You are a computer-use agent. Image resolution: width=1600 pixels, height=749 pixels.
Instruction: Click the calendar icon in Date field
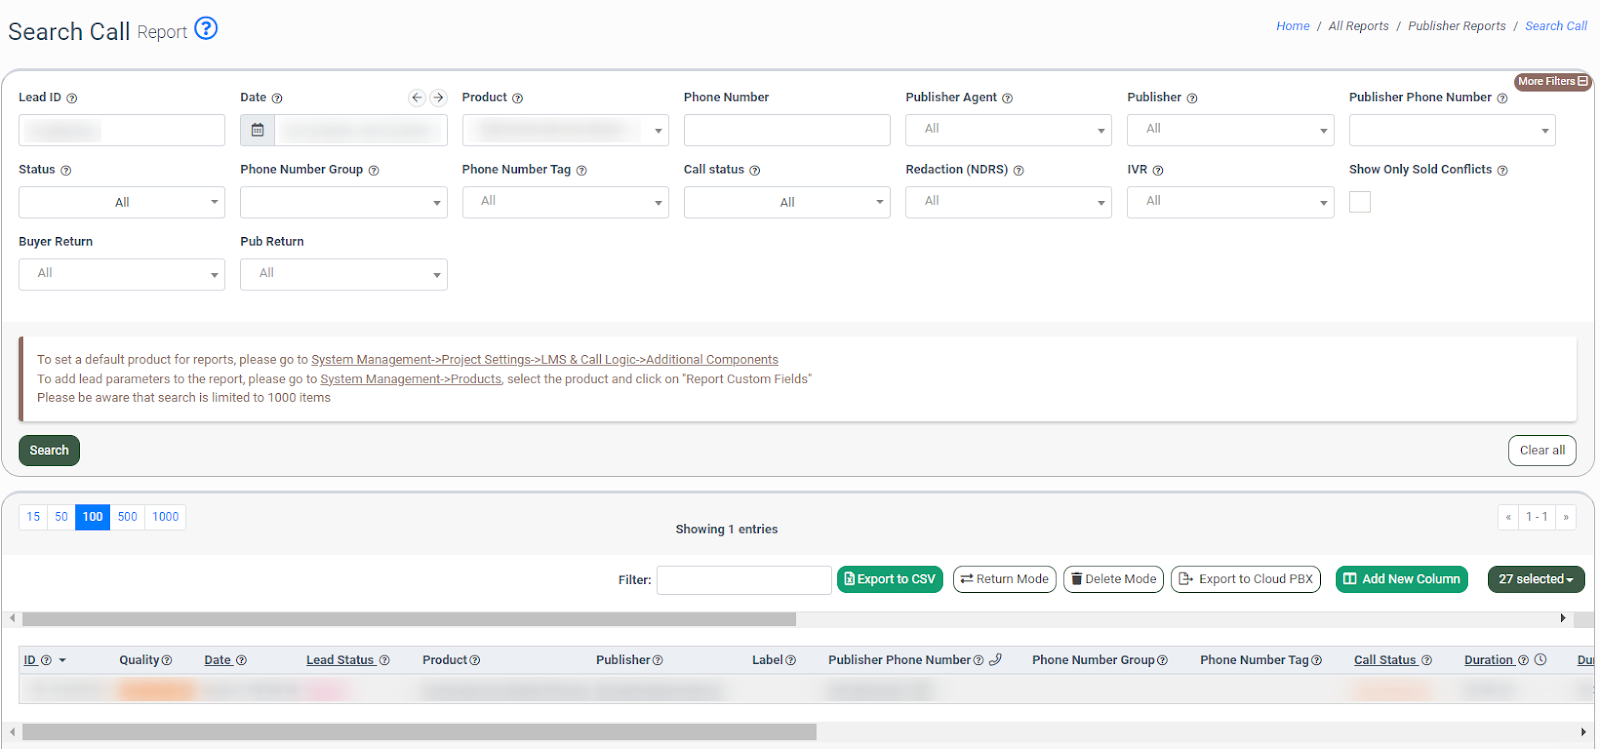(x=257, y=130)
